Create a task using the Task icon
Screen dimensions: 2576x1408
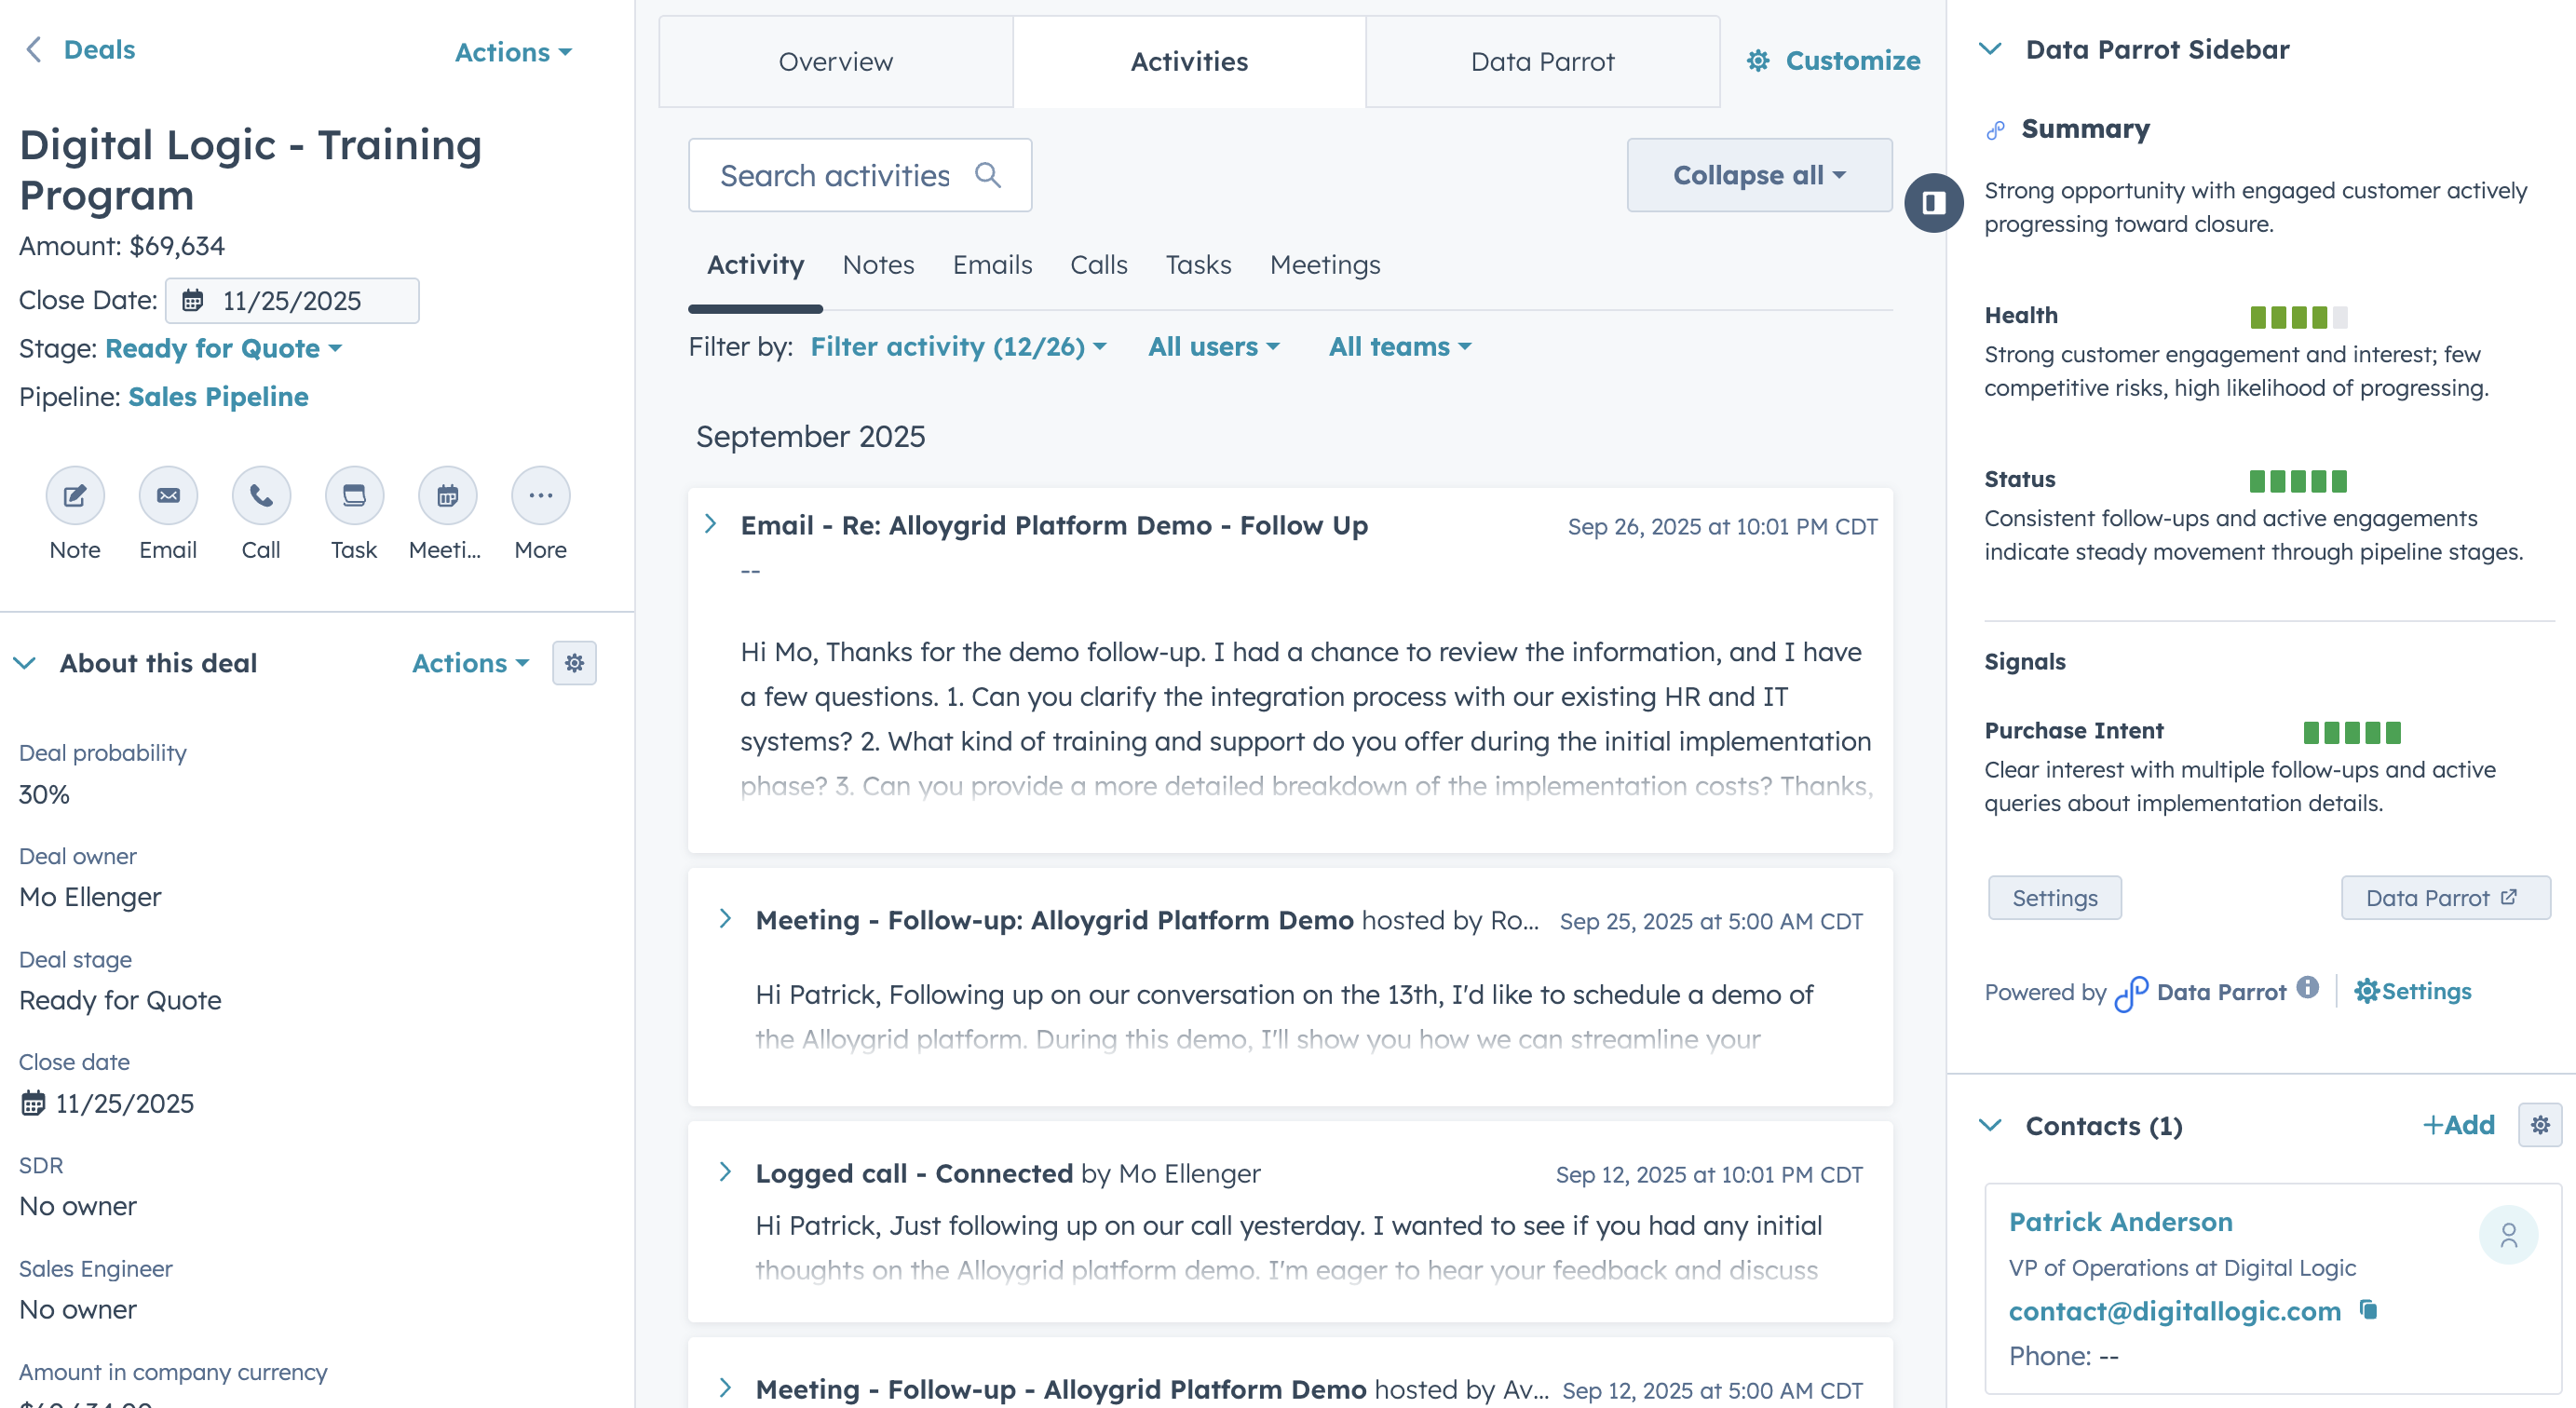[x=353, y=495]
